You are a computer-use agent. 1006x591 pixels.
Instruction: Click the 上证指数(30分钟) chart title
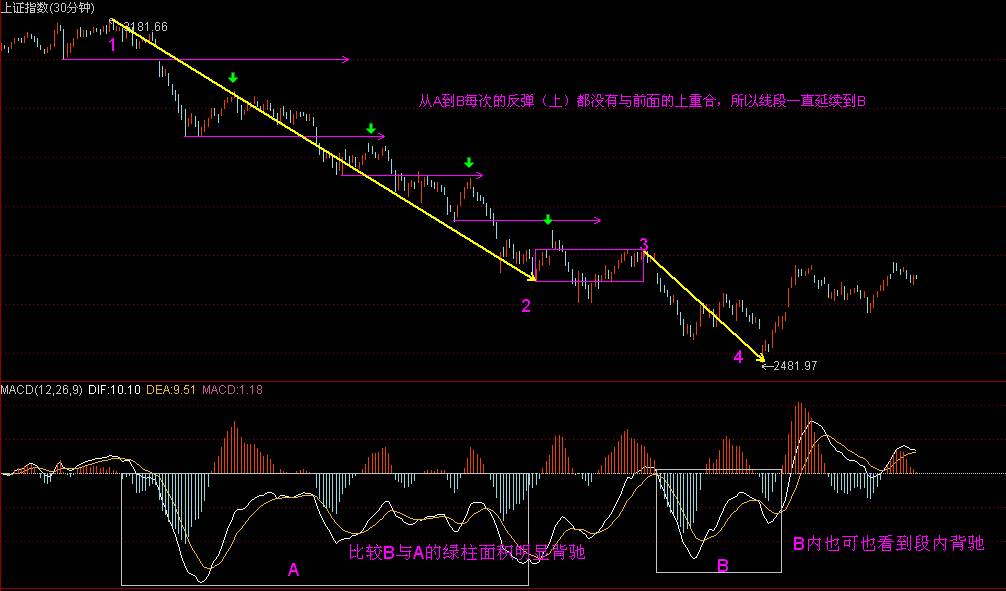(48, 8)
